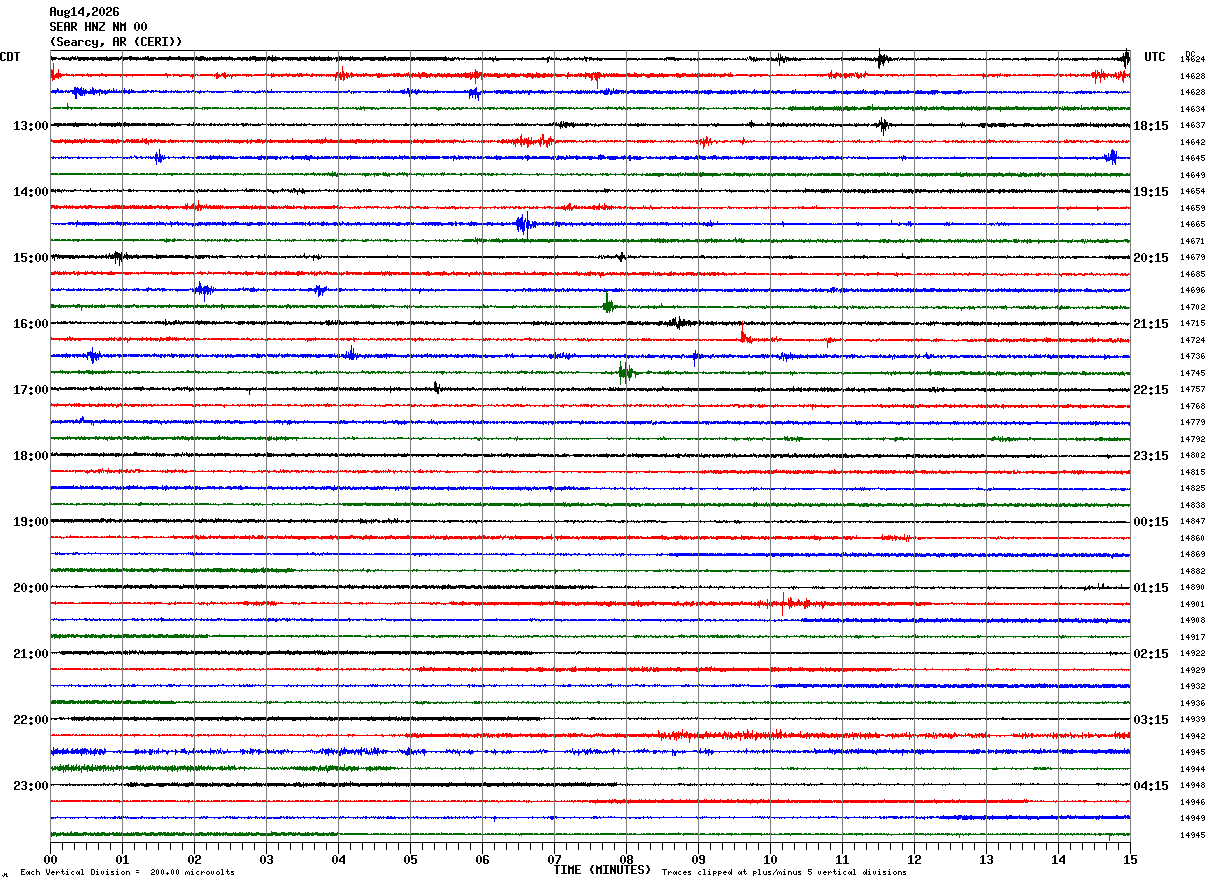1210x886 pixels.
Task: Click the Searcy, AR (CERI) station label
Action: [116, 42]
